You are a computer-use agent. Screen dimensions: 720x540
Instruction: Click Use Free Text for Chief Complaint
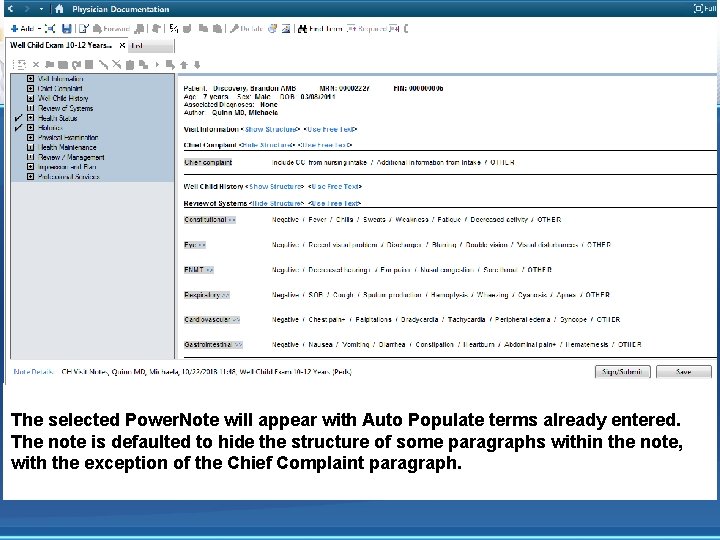click(325, 145)
